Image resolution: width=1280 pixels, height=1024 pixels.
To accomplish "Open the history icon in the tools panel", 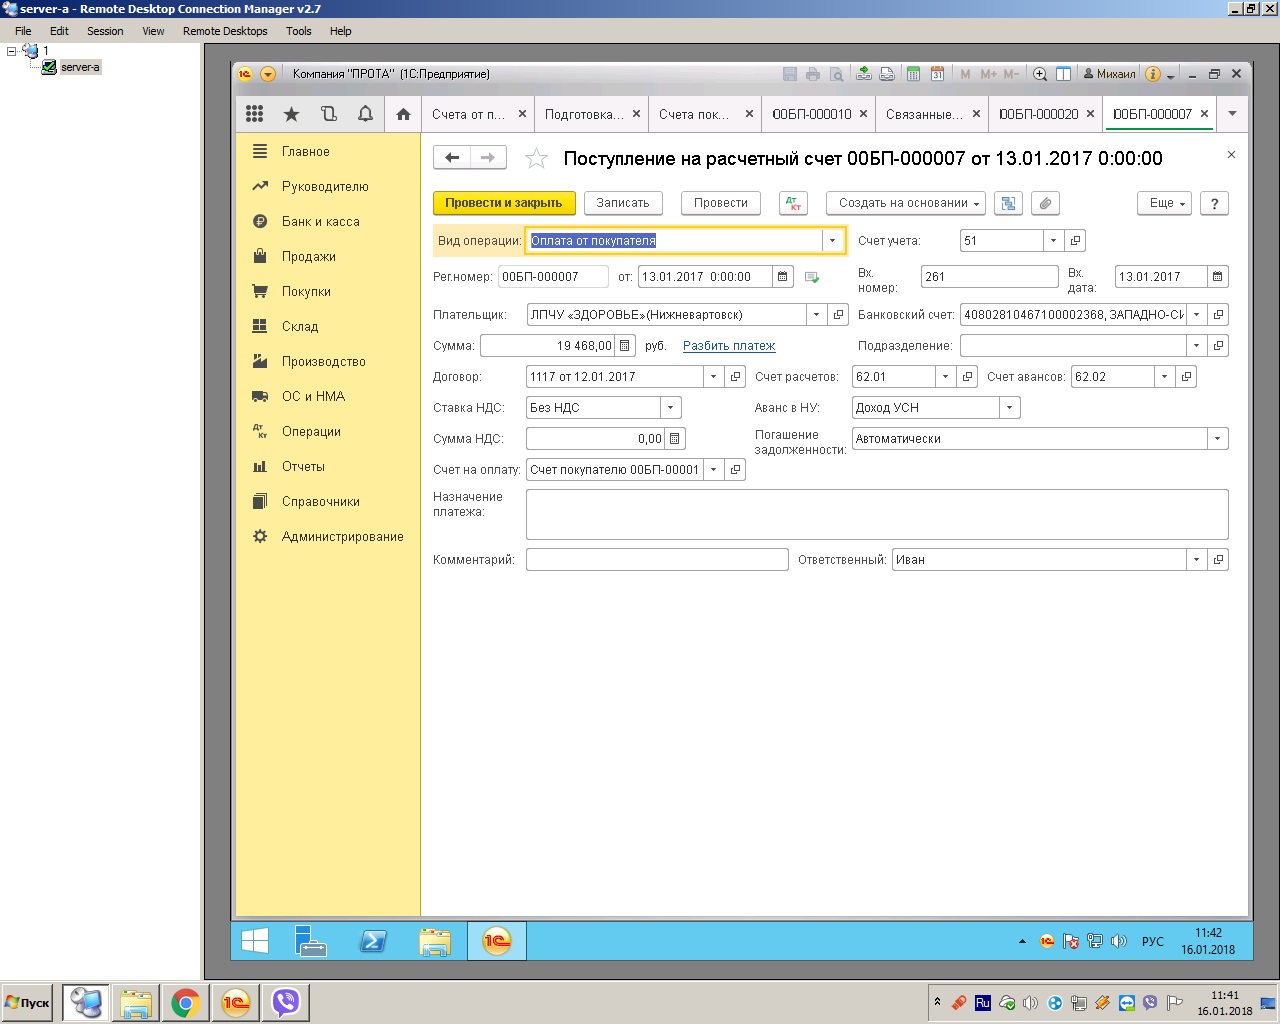I will [328, 114].
